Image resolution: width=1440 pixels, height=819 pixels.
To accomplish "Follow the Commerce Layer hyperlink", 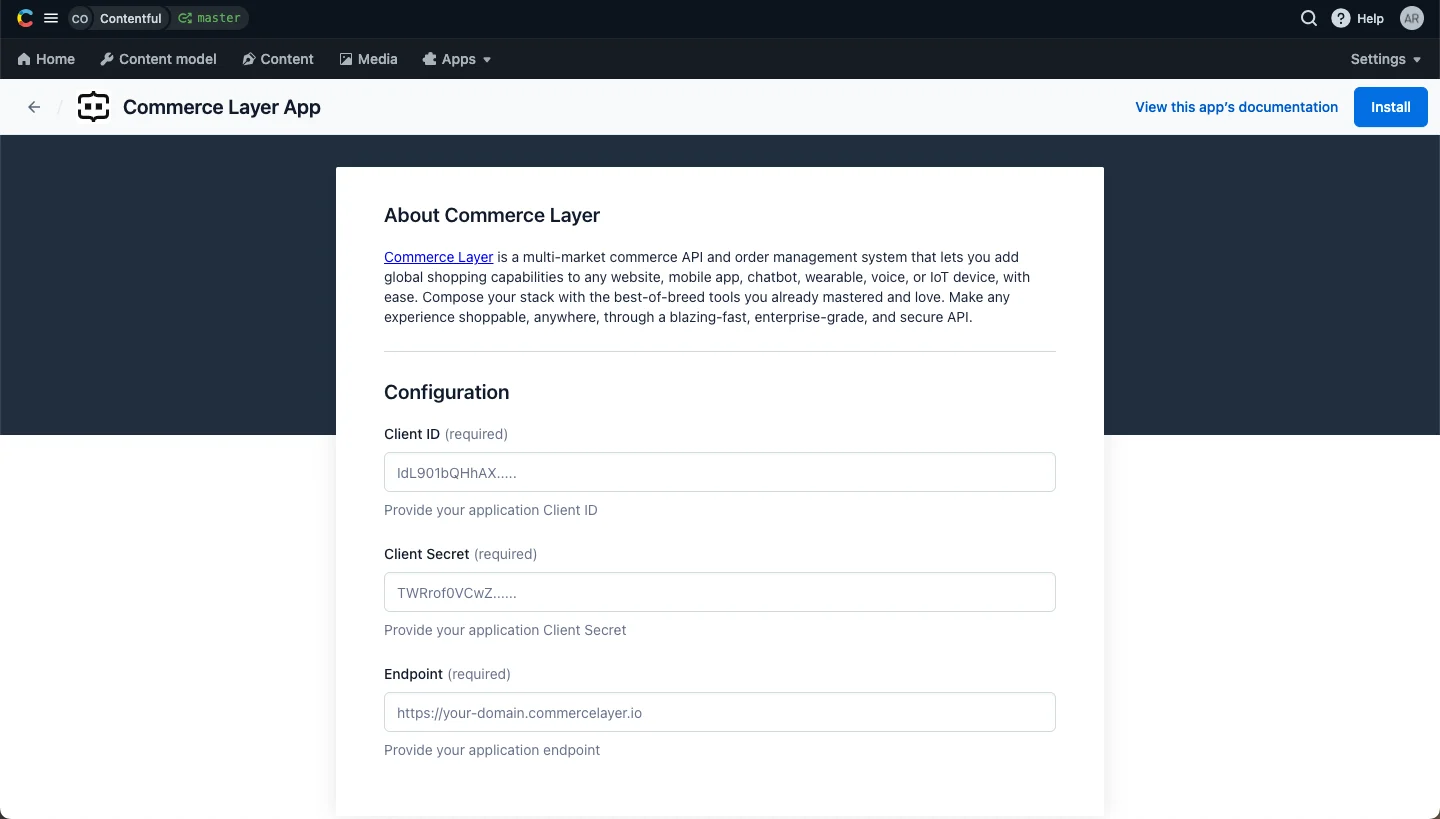I will click(438, 257).
